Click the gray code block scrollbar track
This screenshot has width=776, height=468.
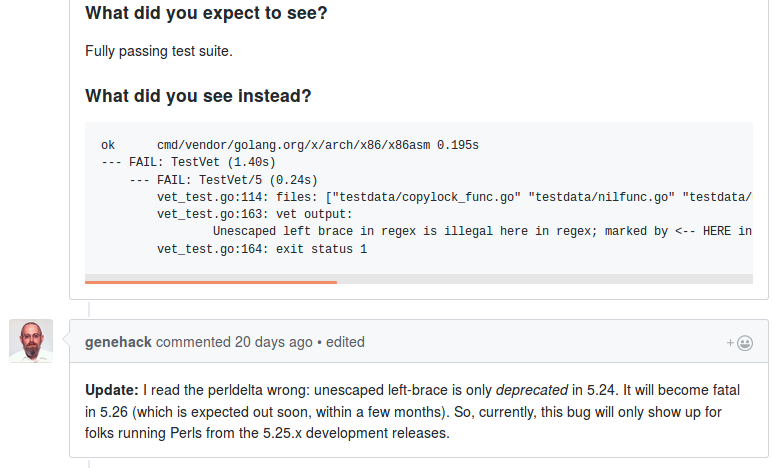coord(545,279)
